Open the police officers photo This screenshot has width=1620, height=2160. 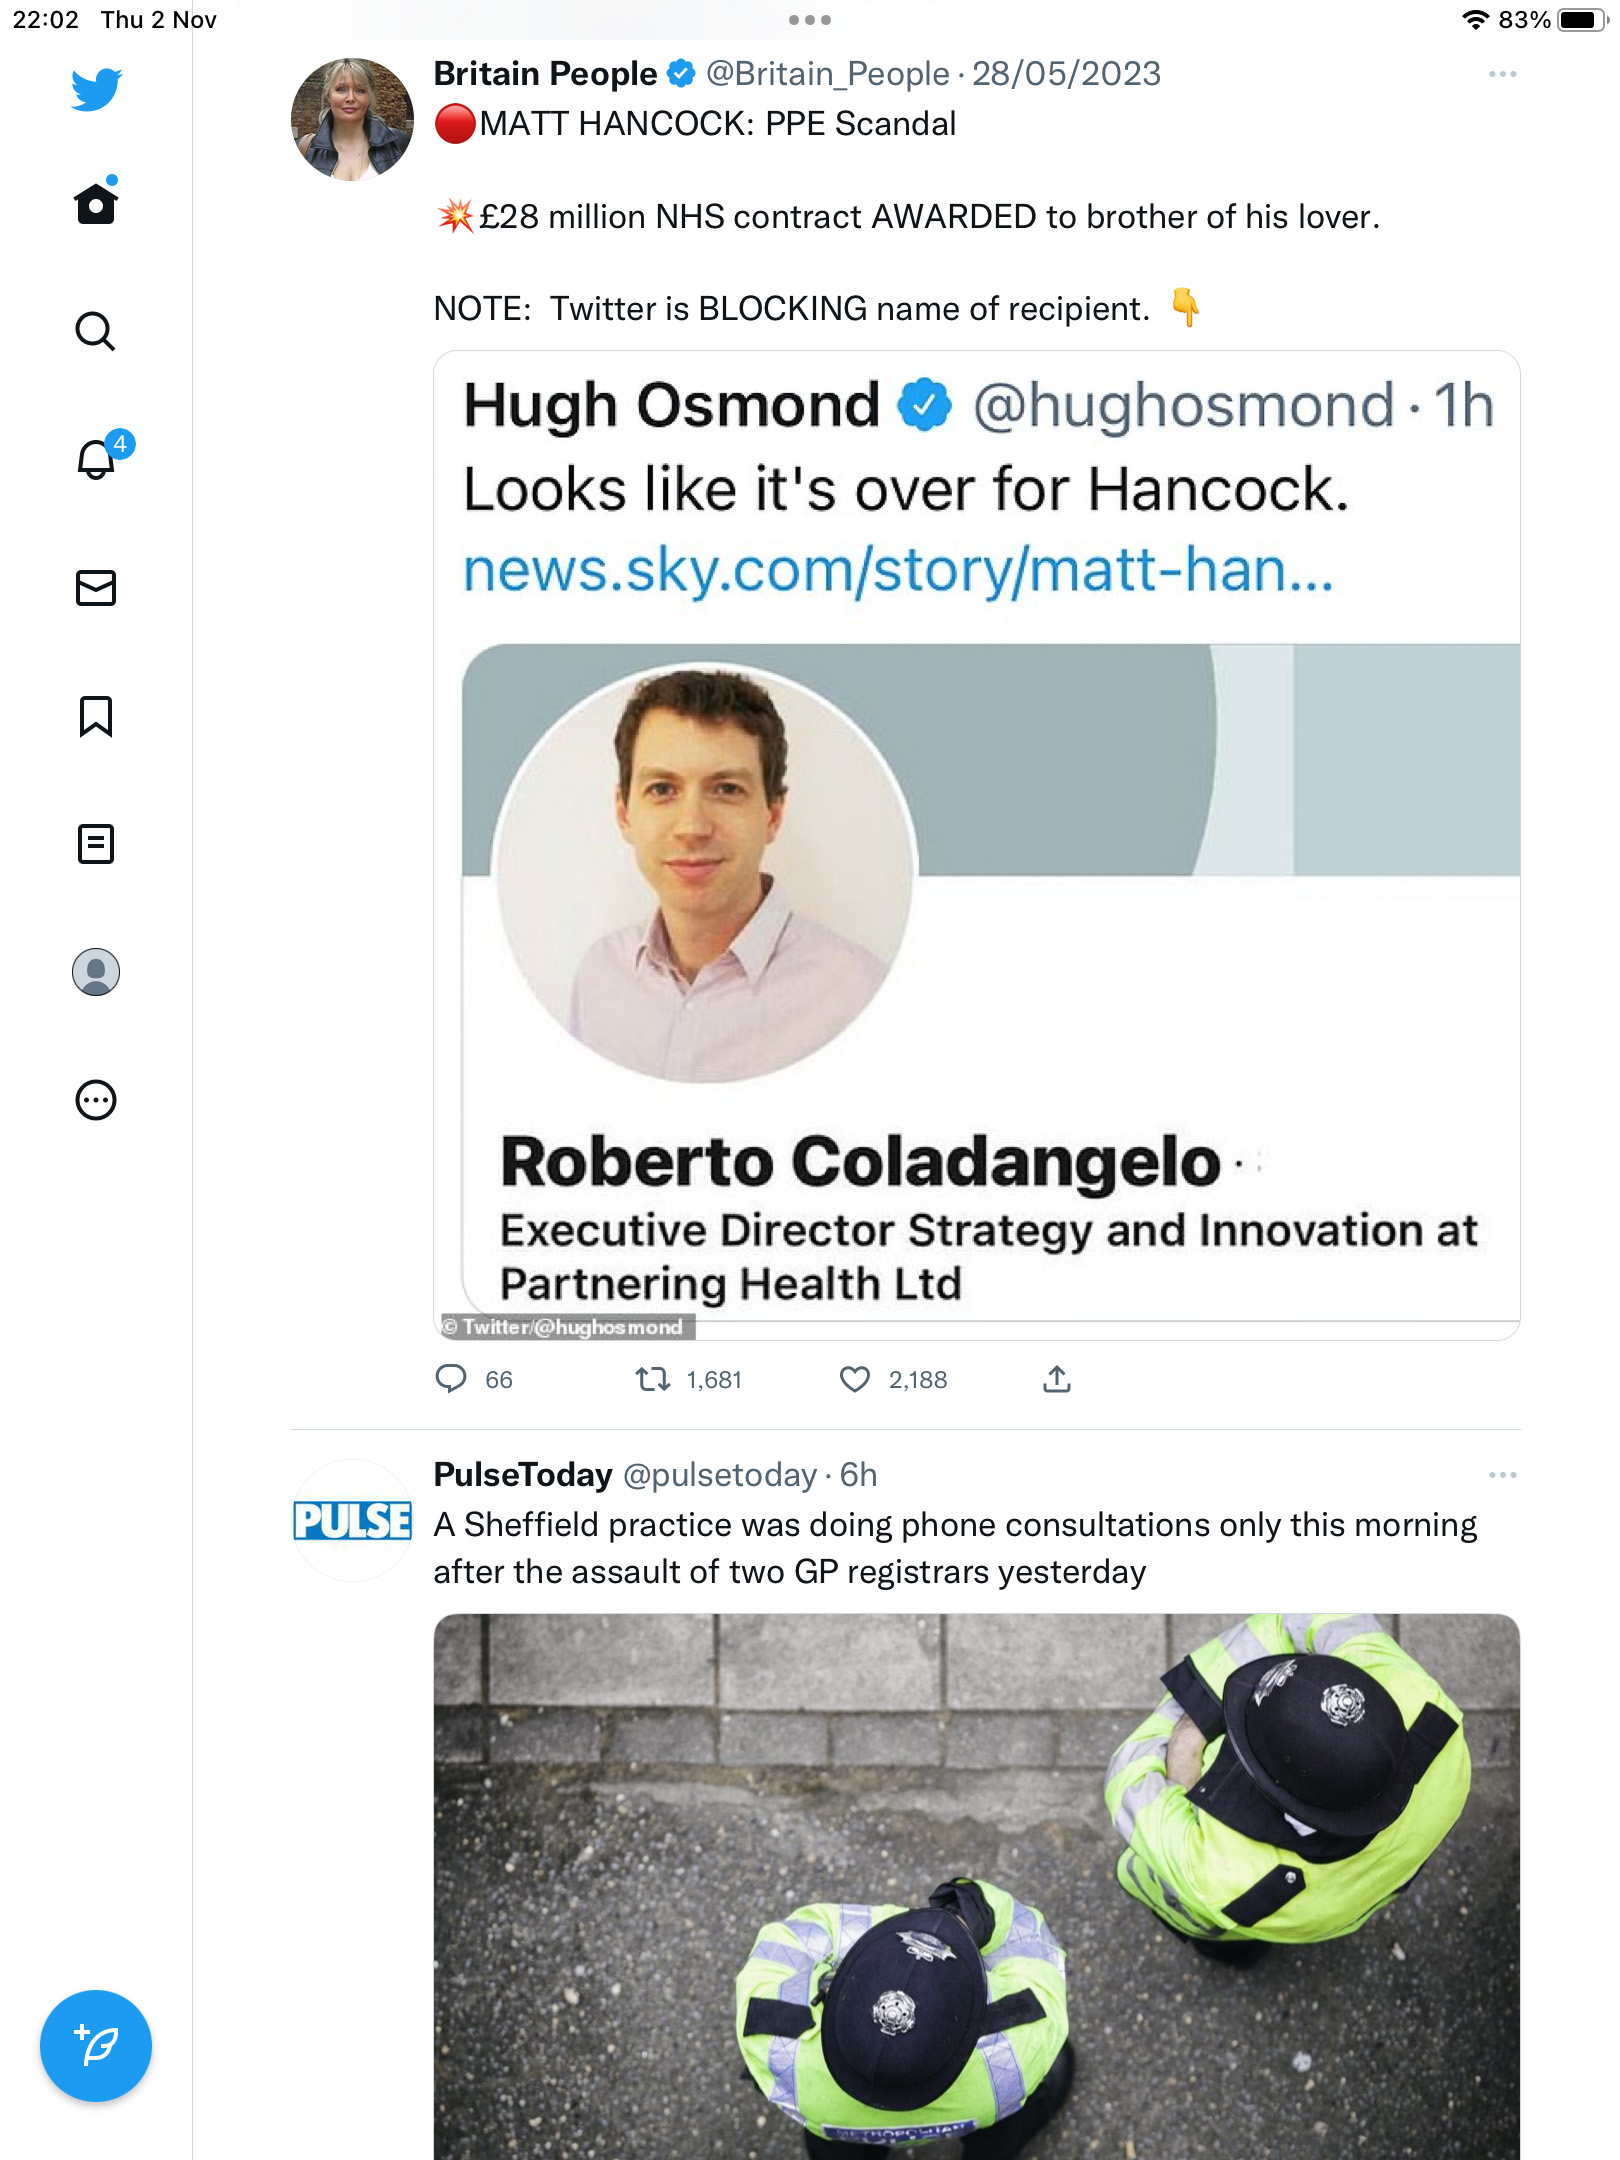pyautogui.click(x=977, y=1887)
